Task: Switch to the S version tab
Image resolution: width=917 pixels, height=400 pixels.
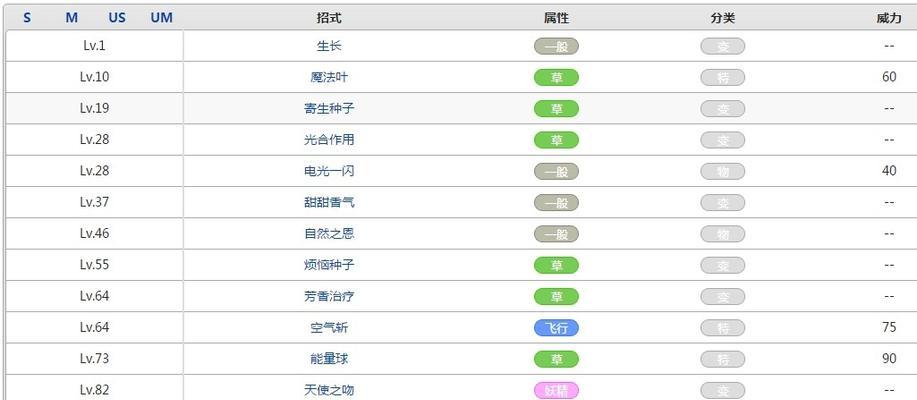Action: tap(27, 17)
